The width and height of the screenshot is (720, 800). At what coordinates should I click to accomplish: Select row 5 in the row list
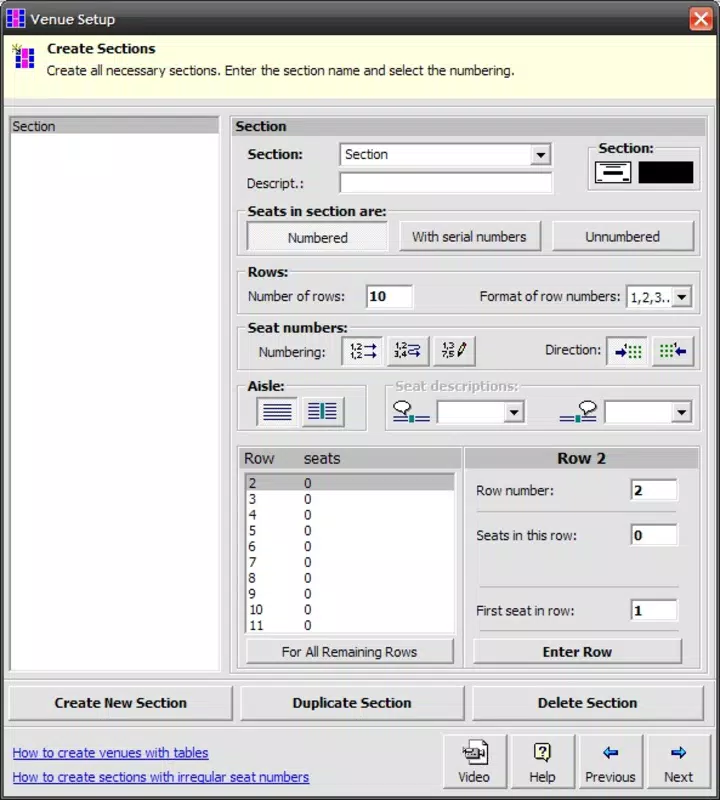[350, 530]
